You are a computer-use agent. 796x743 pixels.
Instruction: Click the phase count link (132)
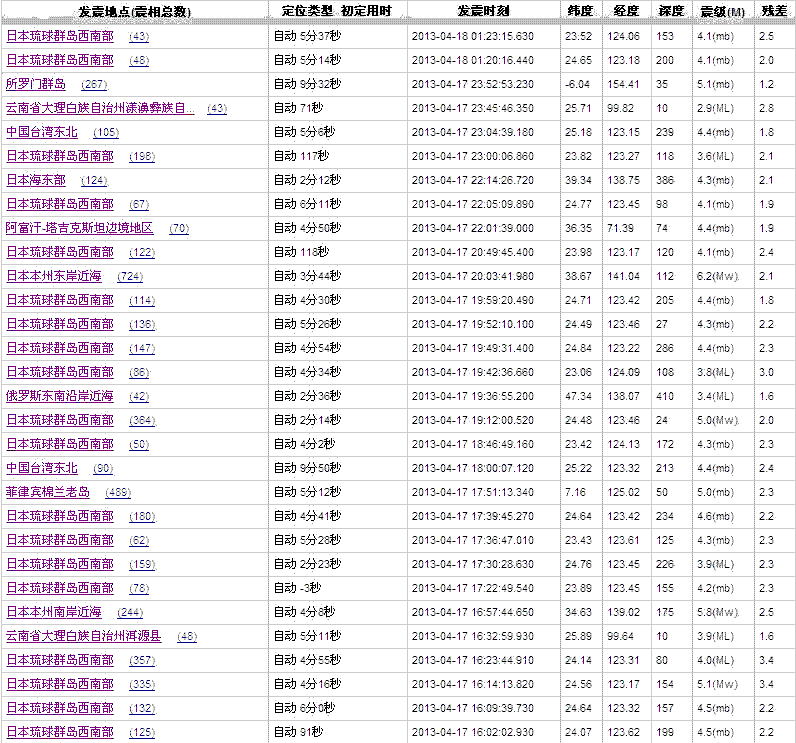pyautogui.click(x=142, y=709)
